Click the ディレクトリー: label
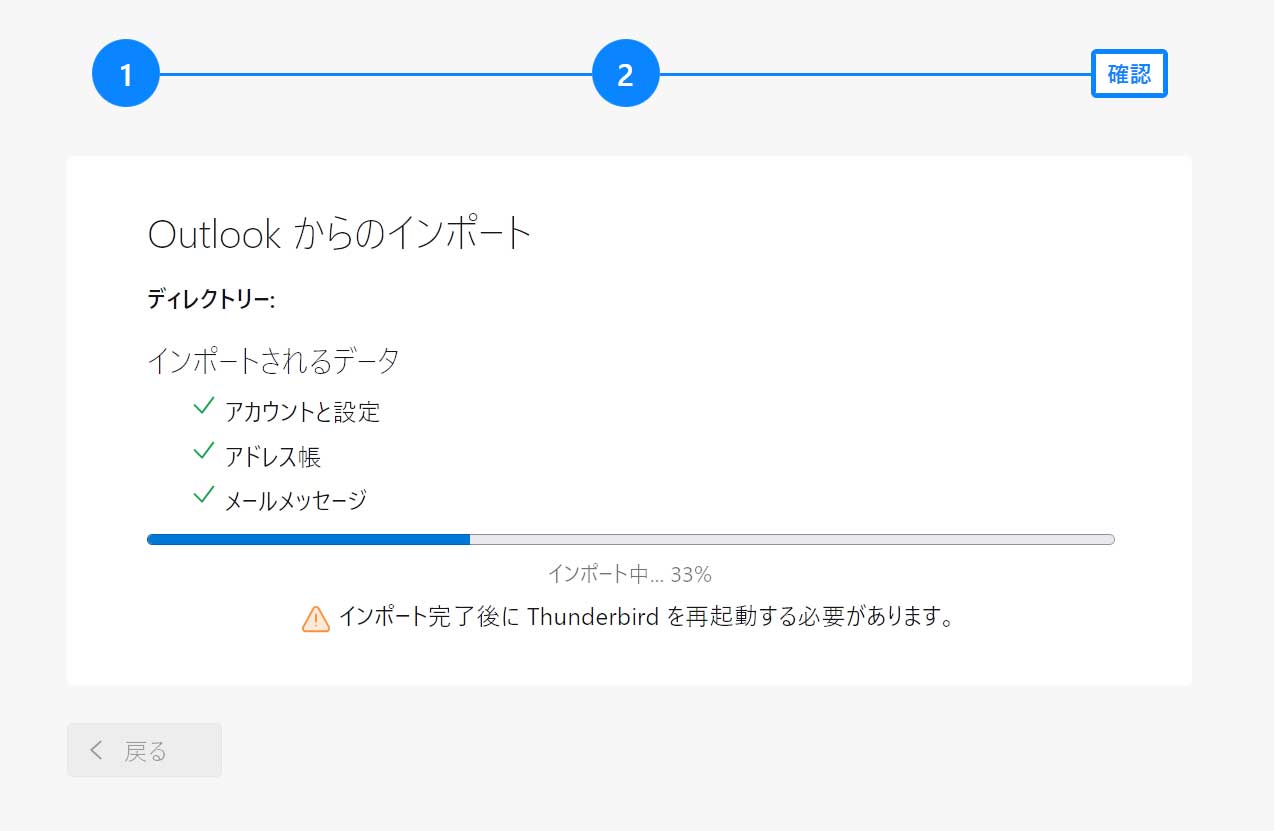 point(211,299)
